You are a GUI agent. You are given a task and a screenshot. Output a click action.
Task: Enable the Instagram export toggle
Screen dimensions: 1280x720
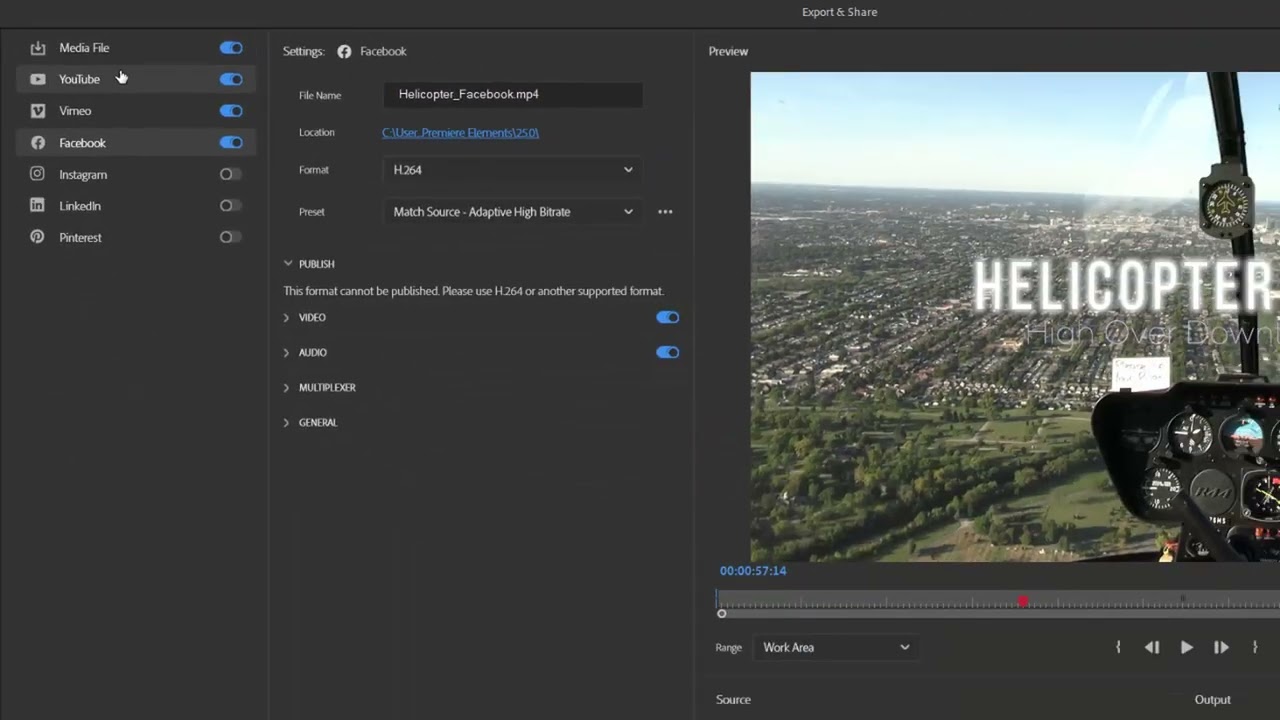(x=231, y=174)
